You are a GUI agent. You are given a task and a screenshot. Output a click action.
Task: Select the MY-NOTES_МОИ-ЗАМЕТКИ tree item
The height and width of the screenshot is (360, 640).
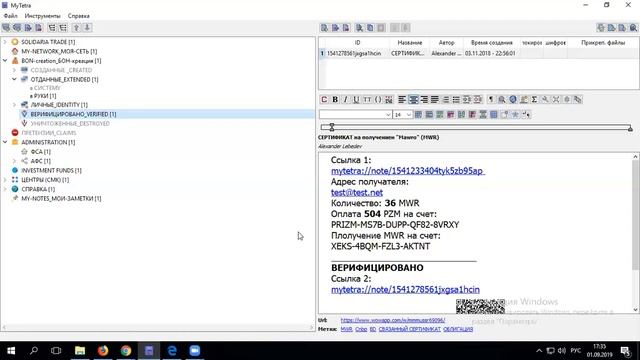tap(61, 198)
